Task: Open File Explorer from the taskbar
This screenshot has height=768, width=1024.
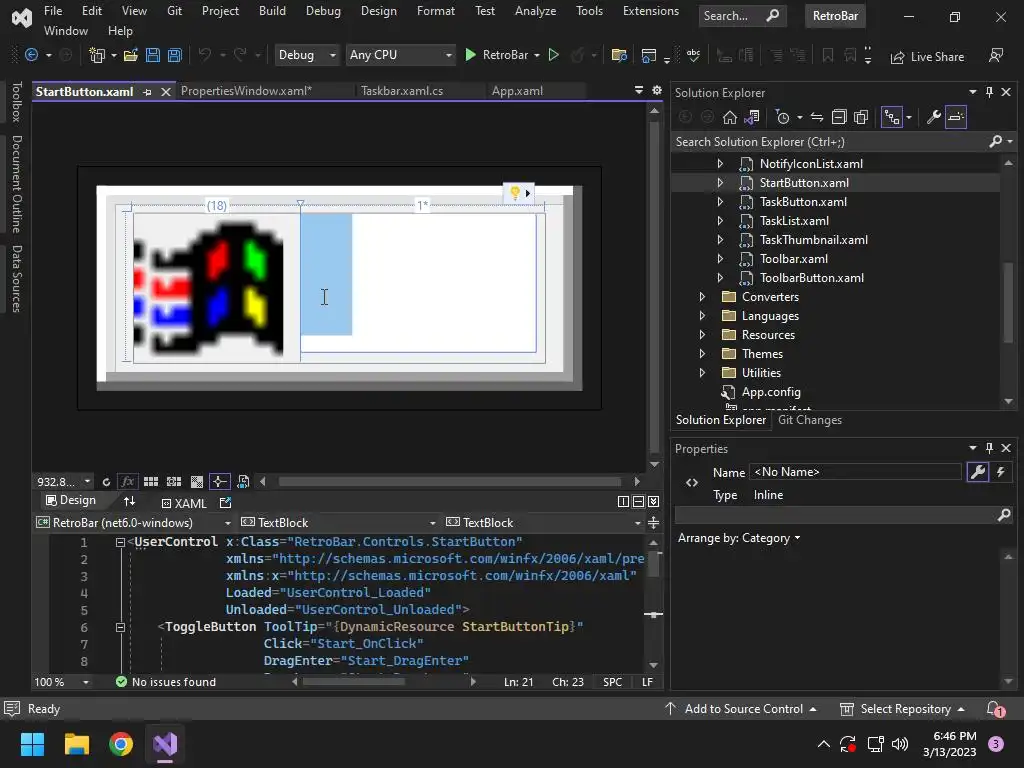Action: tap(76, 744)
